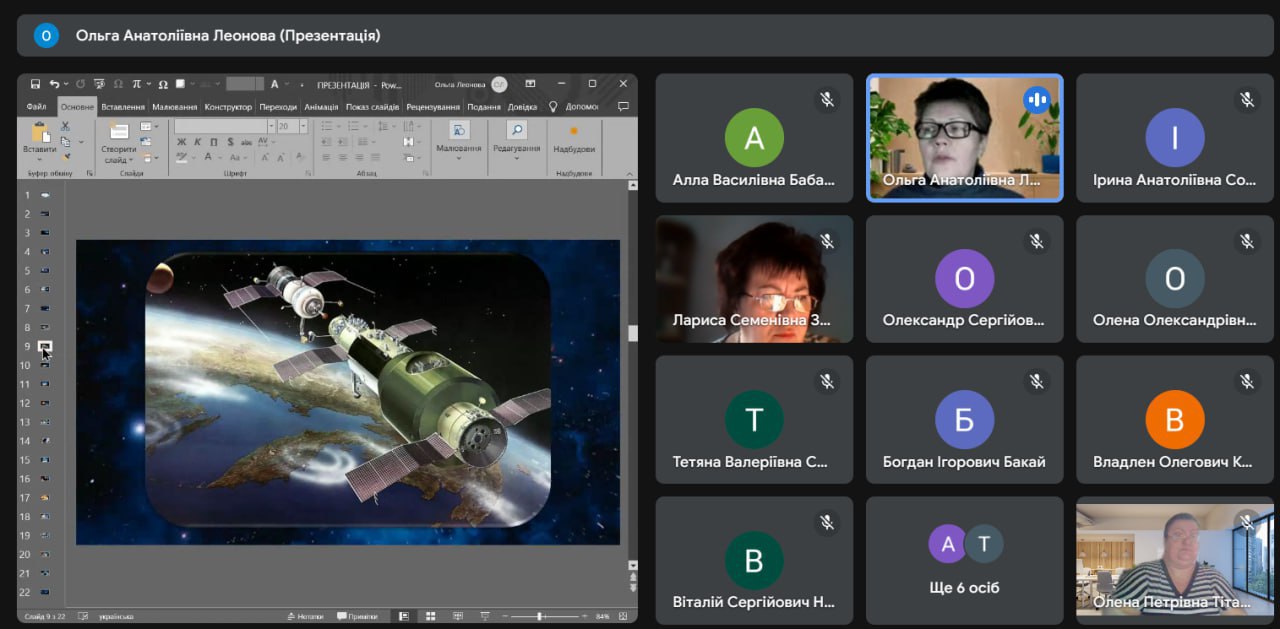
Task: Click the zoom out minus button
Action: pos(504,616)
